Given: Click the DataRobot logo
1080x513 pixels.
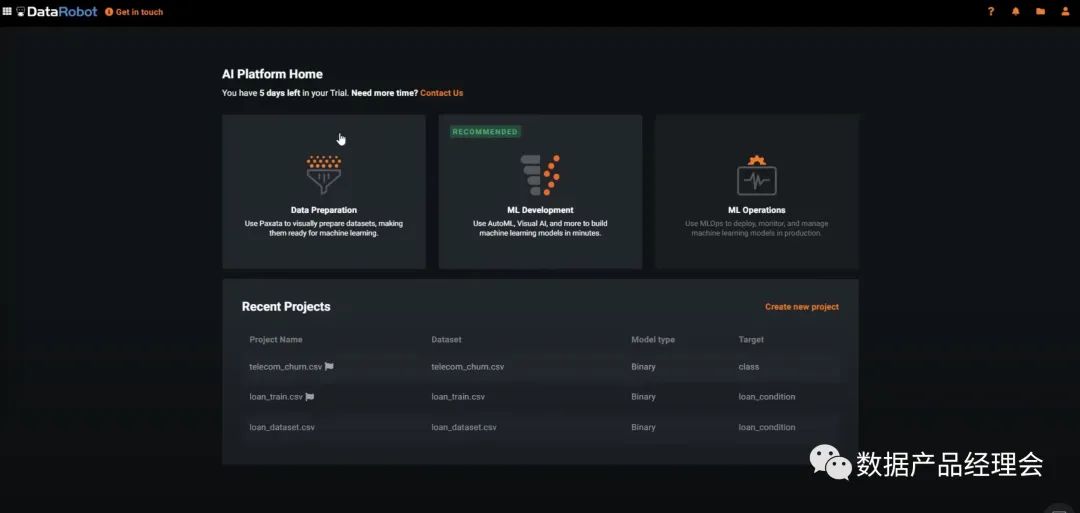Looking at the screenshot, I should click(x=56, y=12).
